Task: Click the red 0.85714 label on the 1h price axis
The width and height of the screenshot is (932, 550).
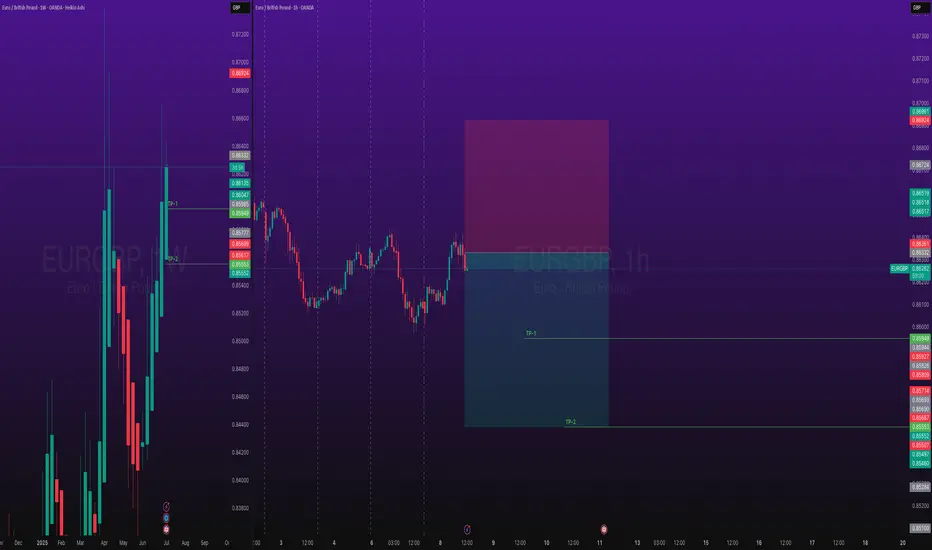Action: tap(921, 391)
